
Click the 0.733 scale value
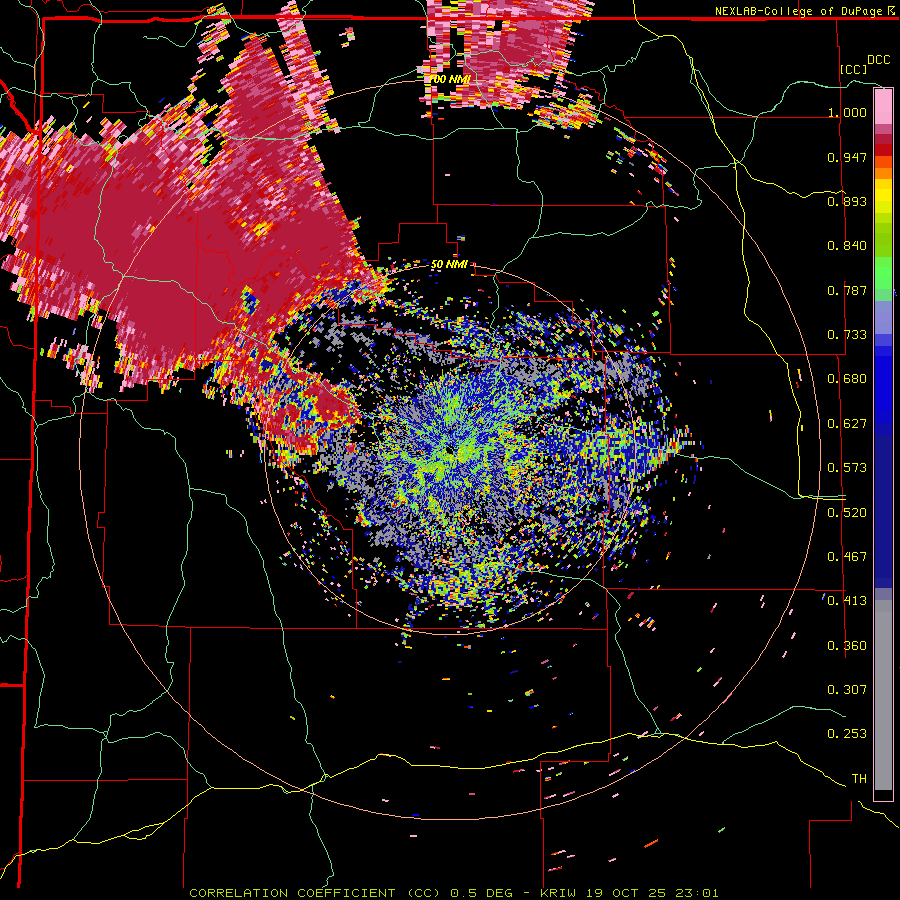tap(847, 335)
